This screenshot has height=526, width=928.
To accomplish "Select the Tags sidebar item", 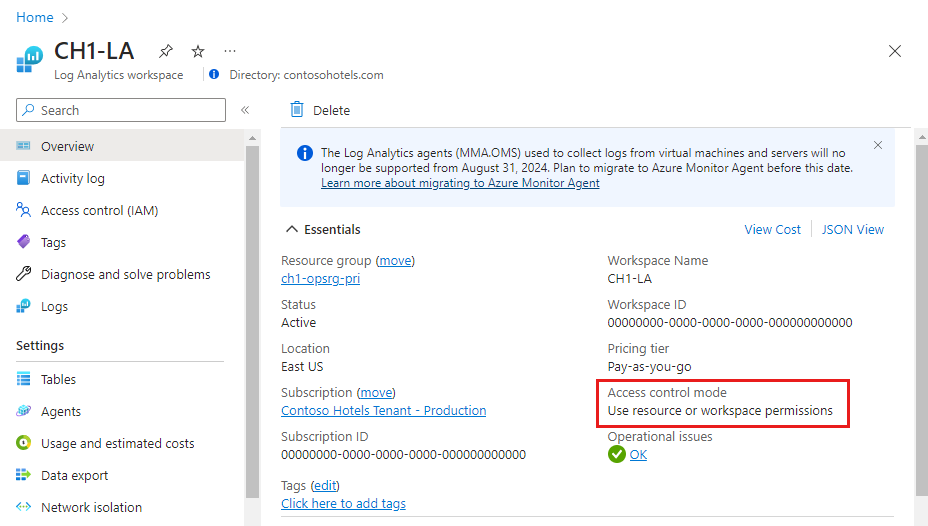I will click(53, 242).
